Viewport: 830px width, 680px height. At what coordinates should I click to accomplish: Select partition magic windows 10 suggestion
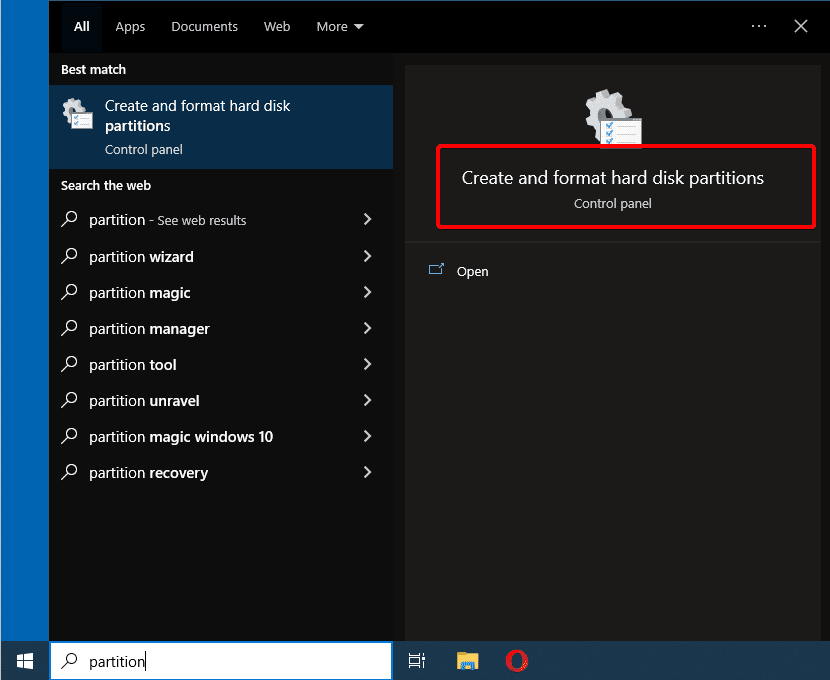click(x=221, y=437)
